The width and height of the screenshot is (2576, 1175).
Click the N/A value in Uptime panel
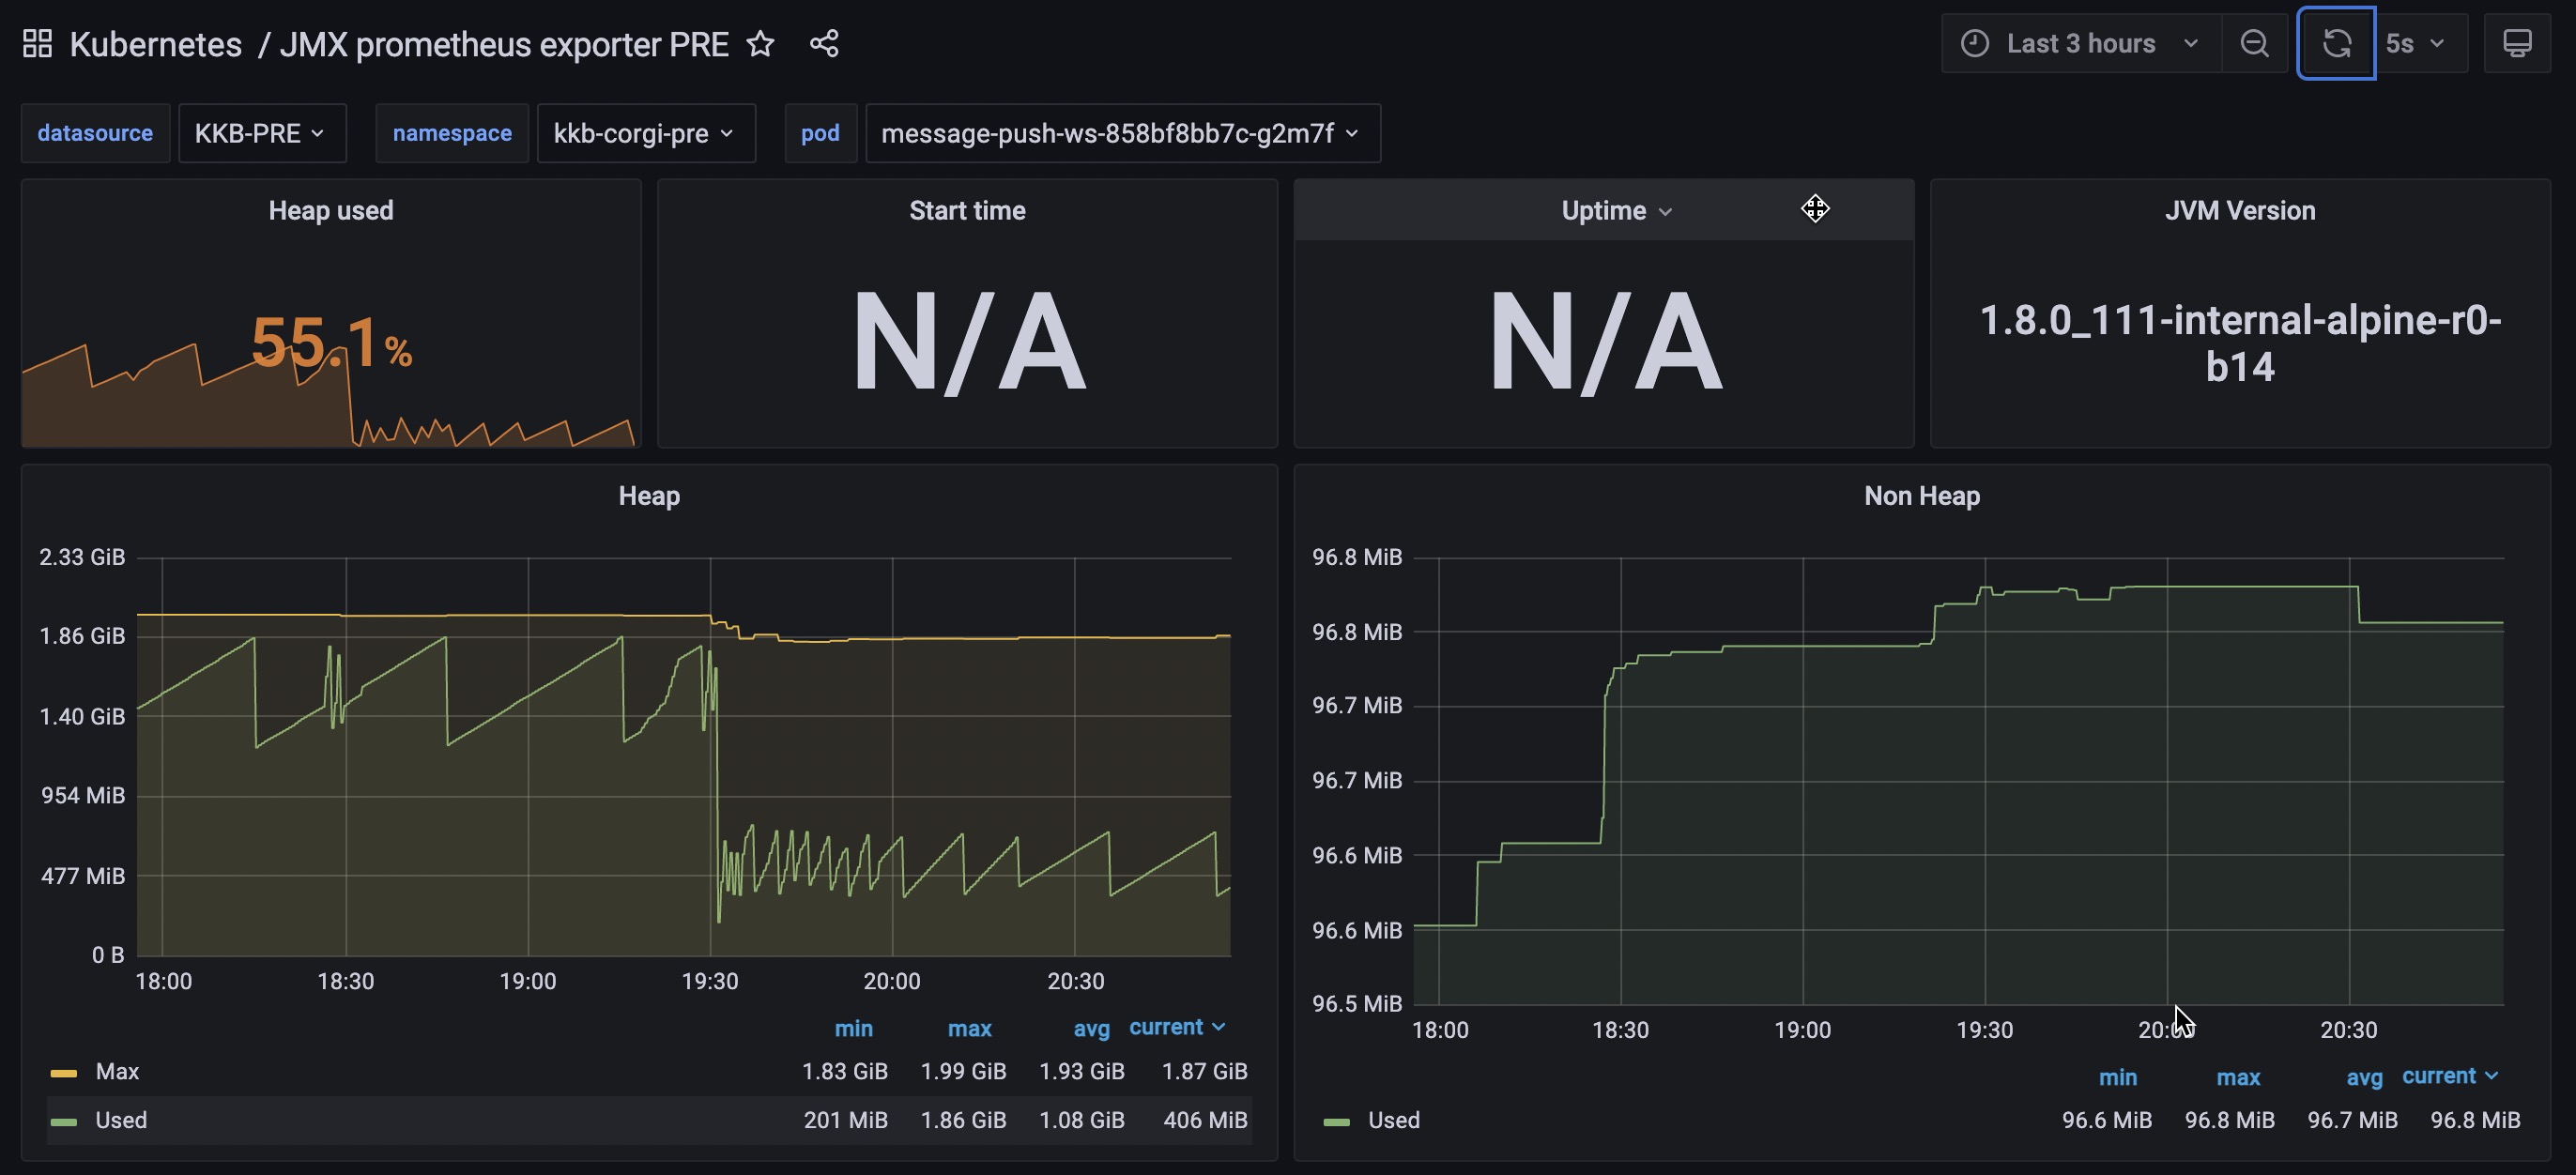point(1605,343)
